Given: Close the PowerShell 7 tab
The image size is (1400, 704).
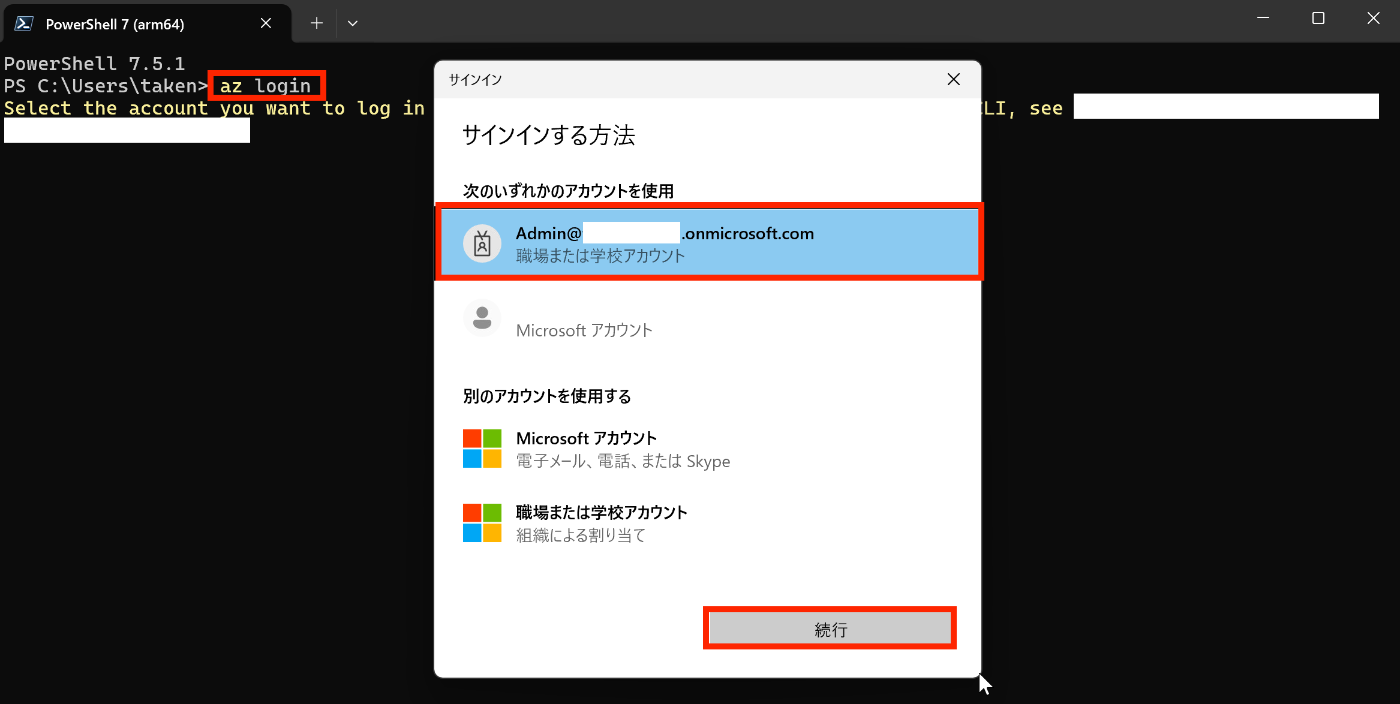Looking at the screenshot, I should pos(266,23).
